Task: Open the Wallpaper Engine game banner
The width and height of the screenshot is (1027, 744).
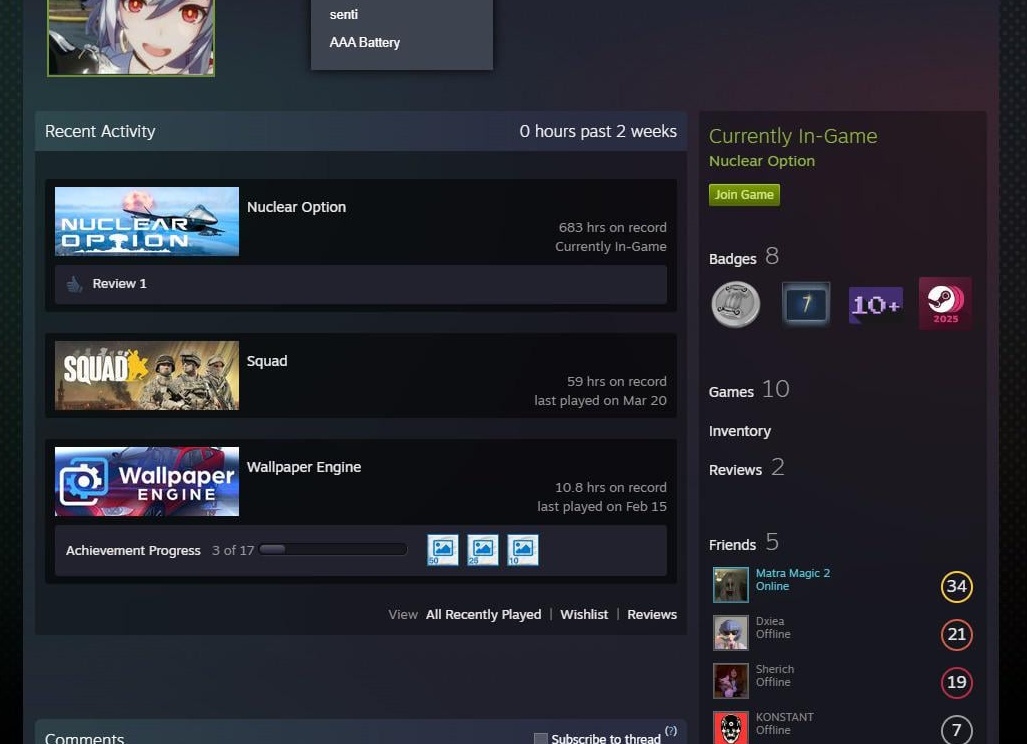Action: pos(147,481)
